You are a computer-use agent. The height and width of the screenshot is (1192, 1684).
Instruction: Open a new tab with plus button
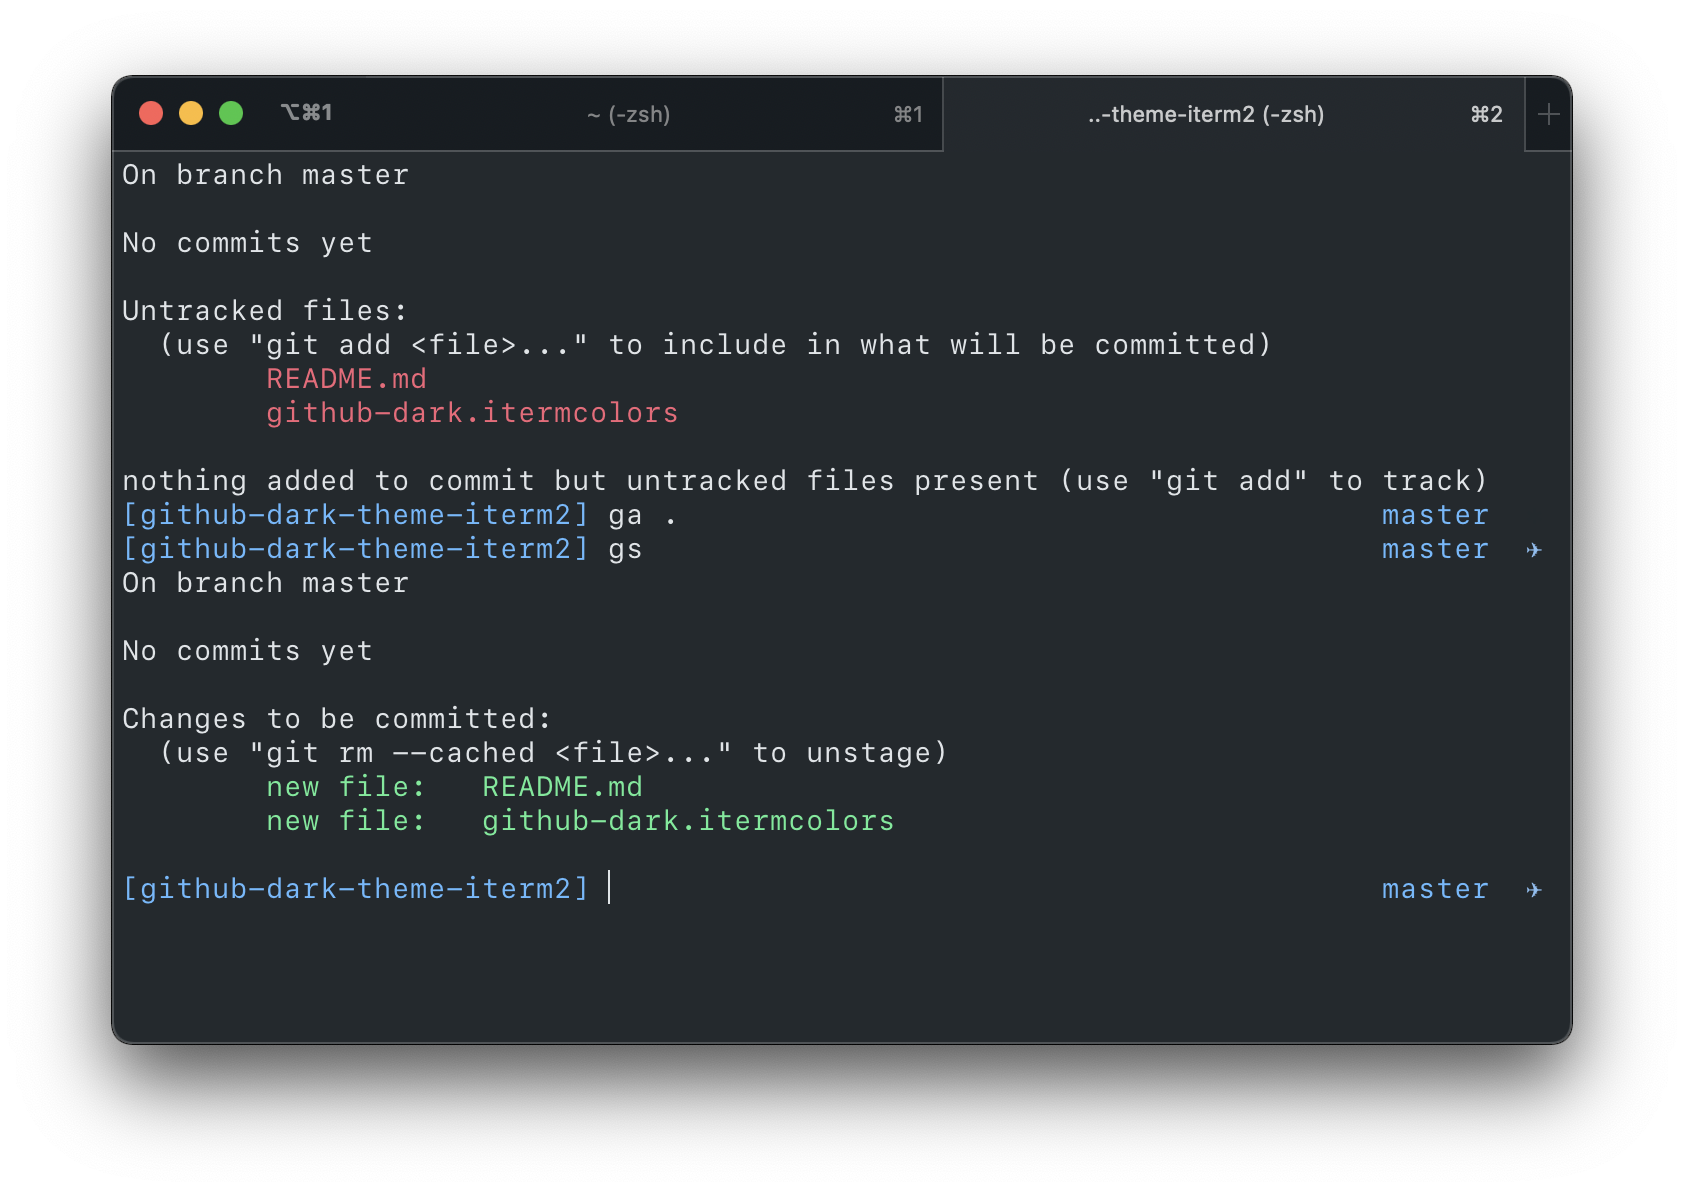[1548, 114]
